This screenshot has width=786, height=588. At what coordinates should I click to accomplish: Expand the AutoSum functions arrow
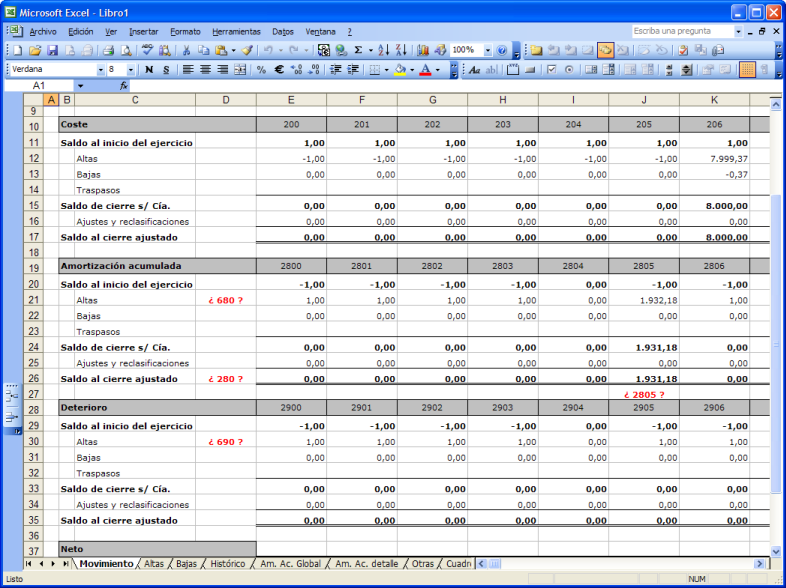(x=370, y=50)
